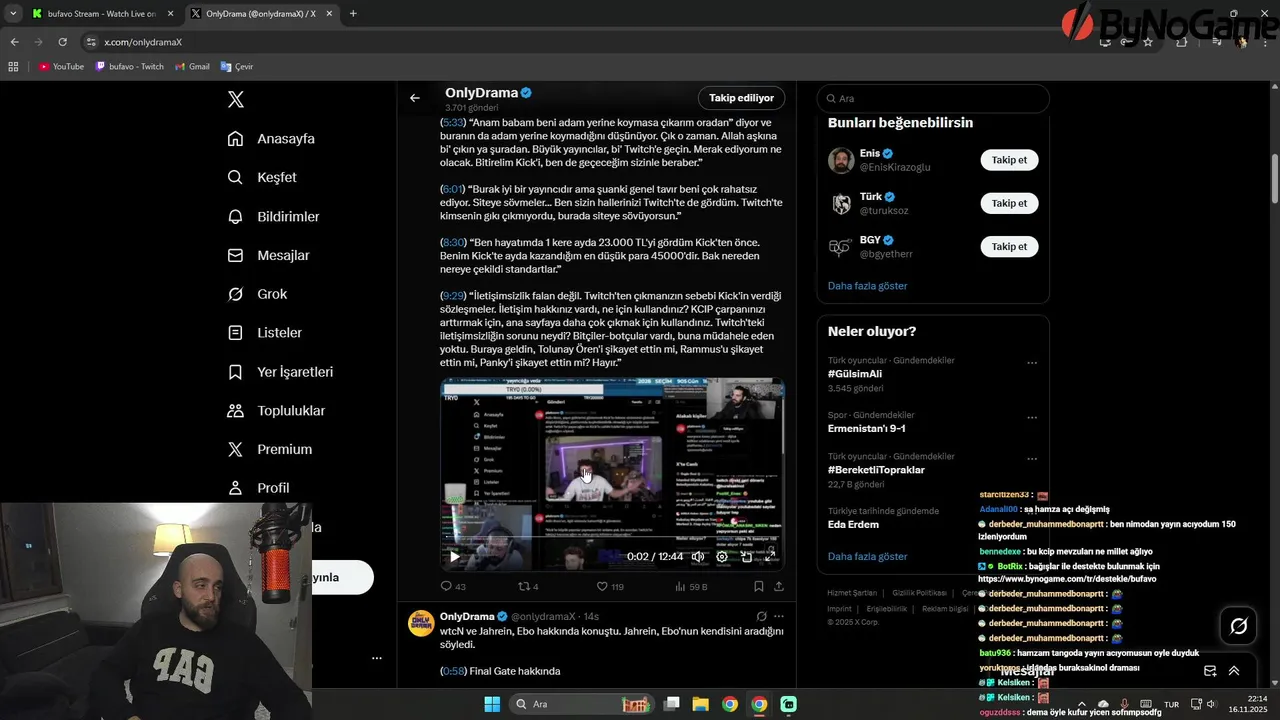Play the embedded video
This screenshot has height=720, width=1280.
click(x=454, y=557)
